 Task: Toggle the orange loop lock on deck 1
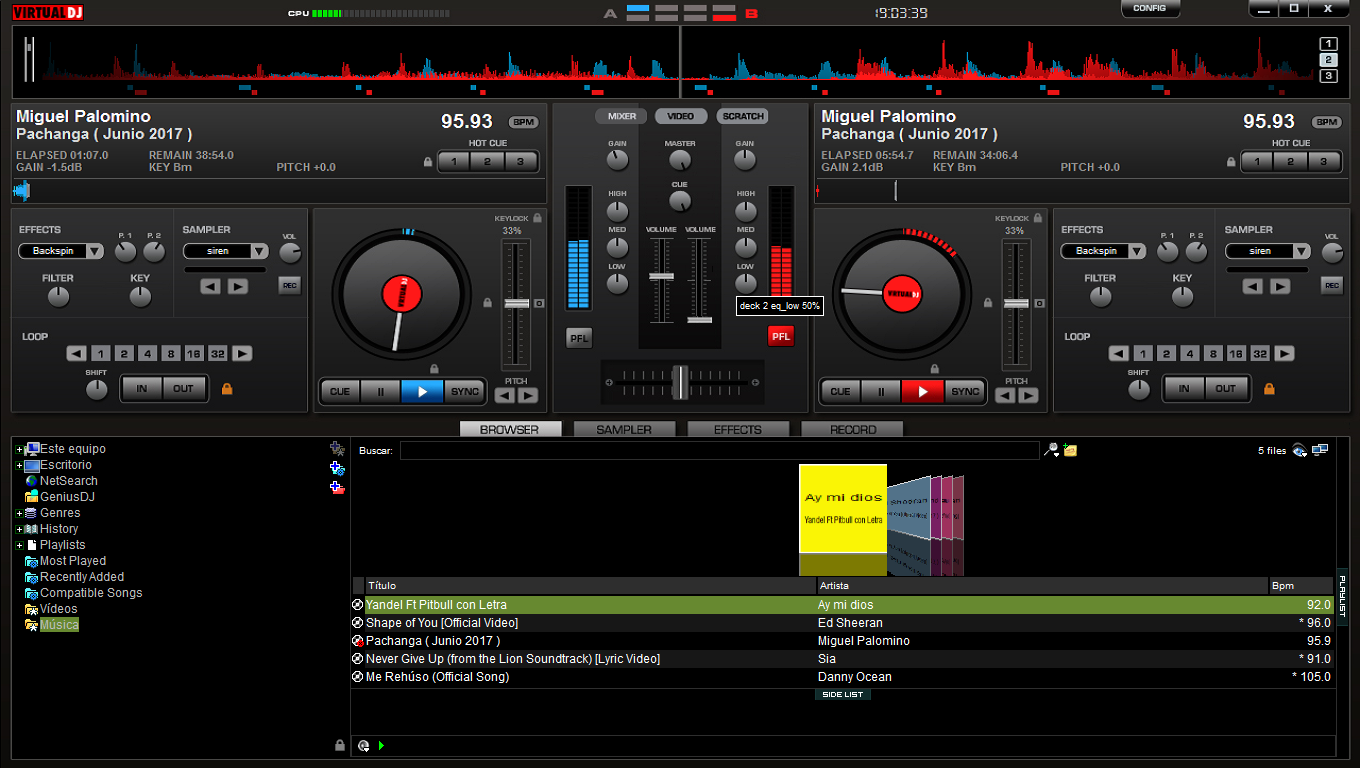pos(227,388)
